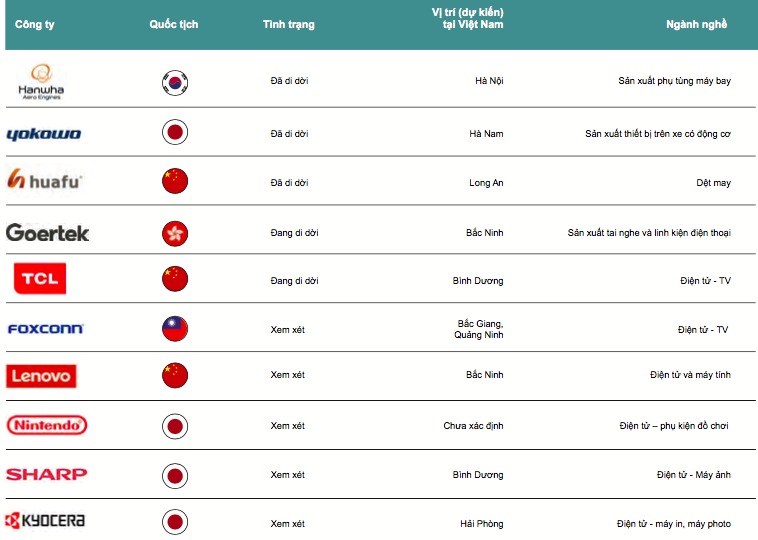
Task: Click the Hanwha Aero Engines logo
Action: [41, 82]
